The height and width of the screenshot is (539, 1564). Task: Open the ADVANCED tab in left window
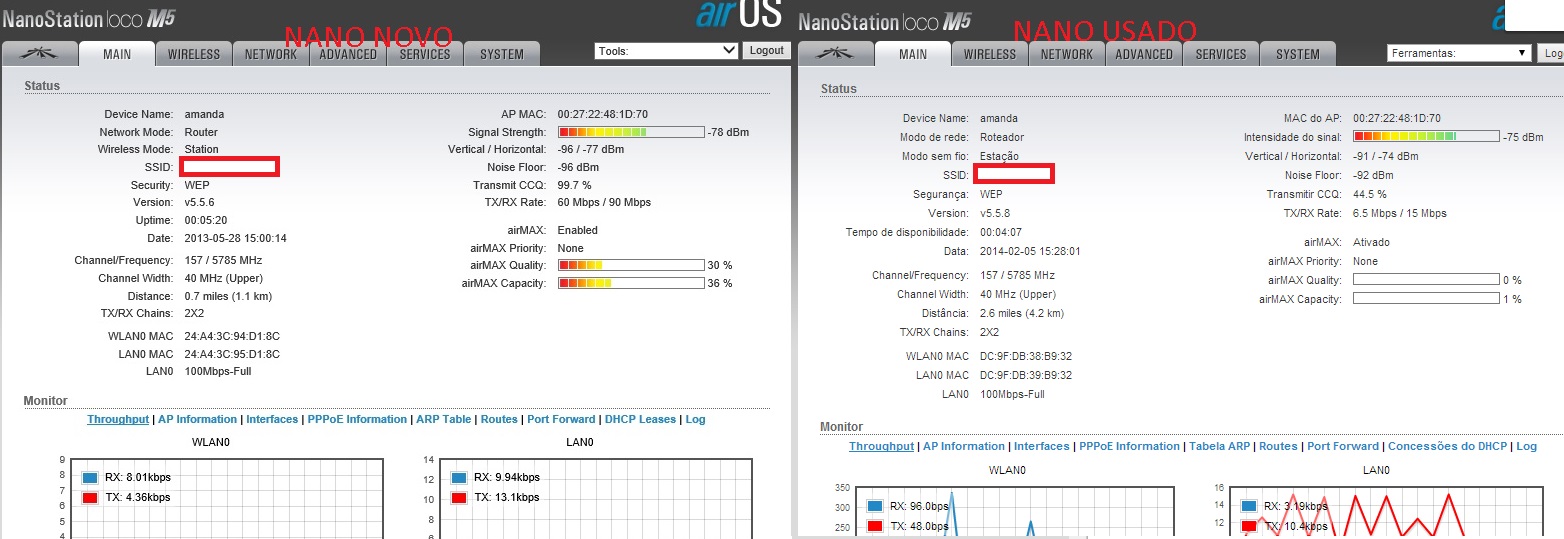(x=348, y=54)
